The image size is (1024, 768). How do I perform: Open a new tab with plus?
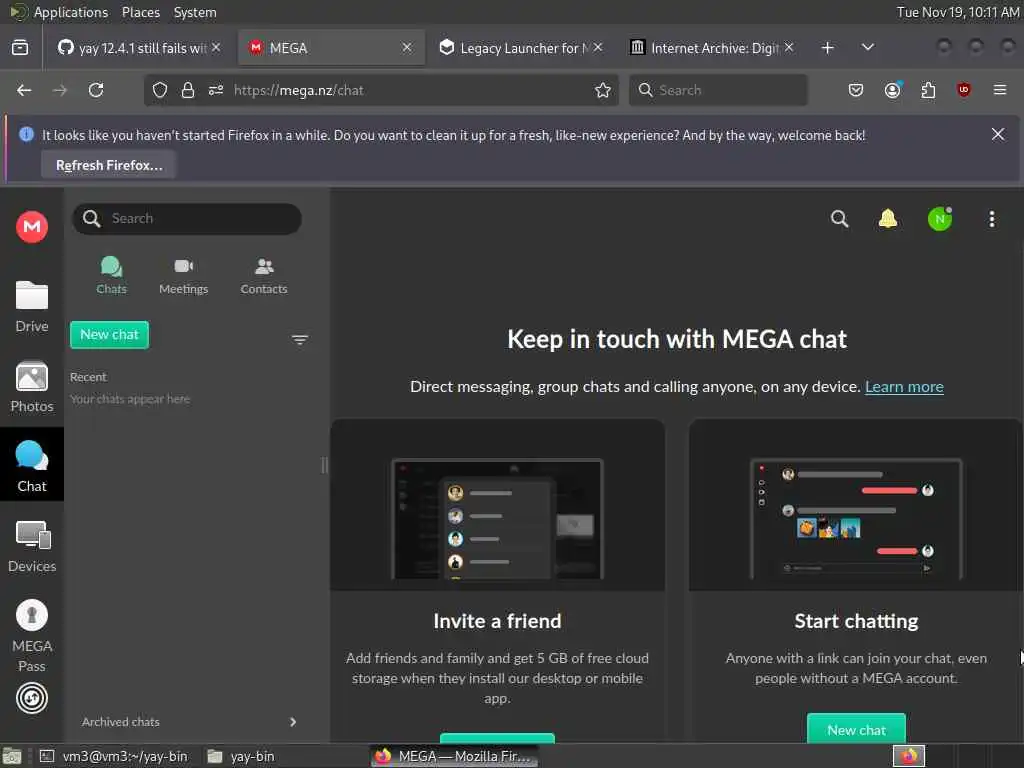point(827,48)
